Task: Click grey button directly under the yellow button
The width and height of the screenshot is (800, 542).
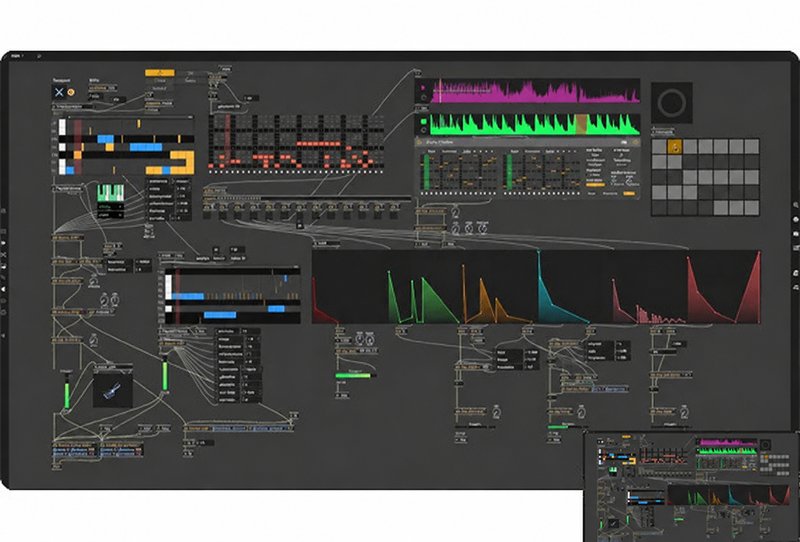Action: (160, 81)
